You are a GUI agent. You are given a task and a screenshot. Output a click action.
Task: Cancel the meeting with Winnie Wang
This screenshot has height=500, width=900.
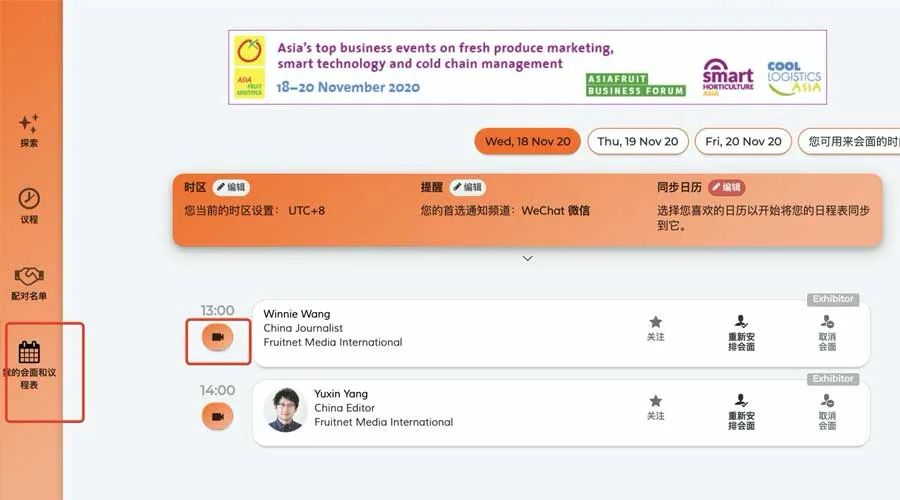(827, 333)
